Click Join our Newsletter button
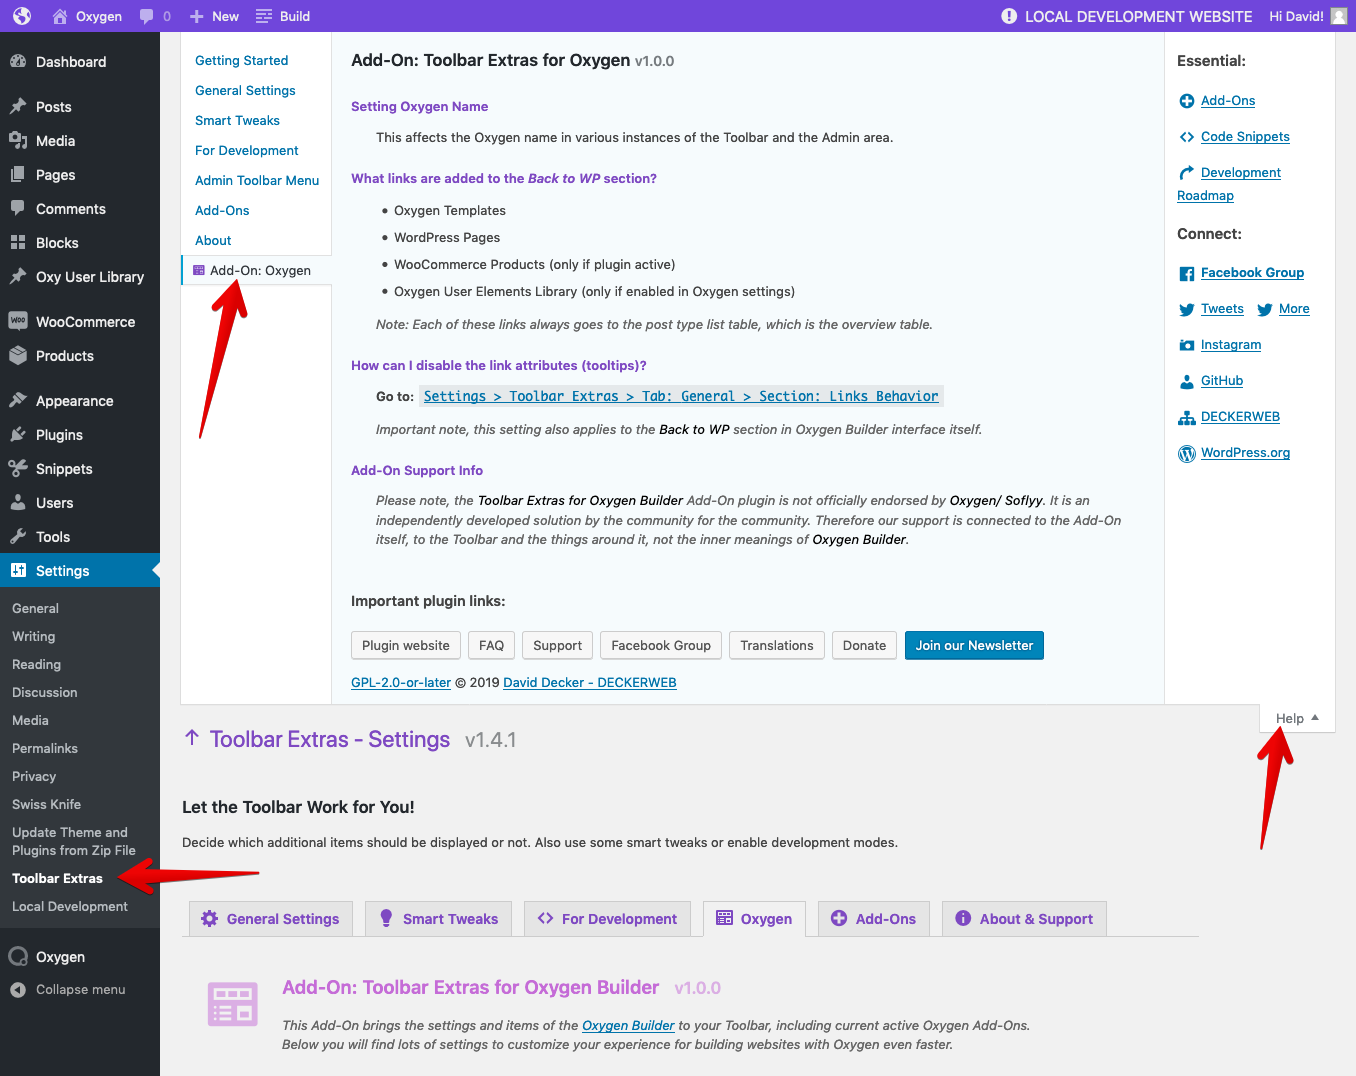 click(x=974, y=646)
